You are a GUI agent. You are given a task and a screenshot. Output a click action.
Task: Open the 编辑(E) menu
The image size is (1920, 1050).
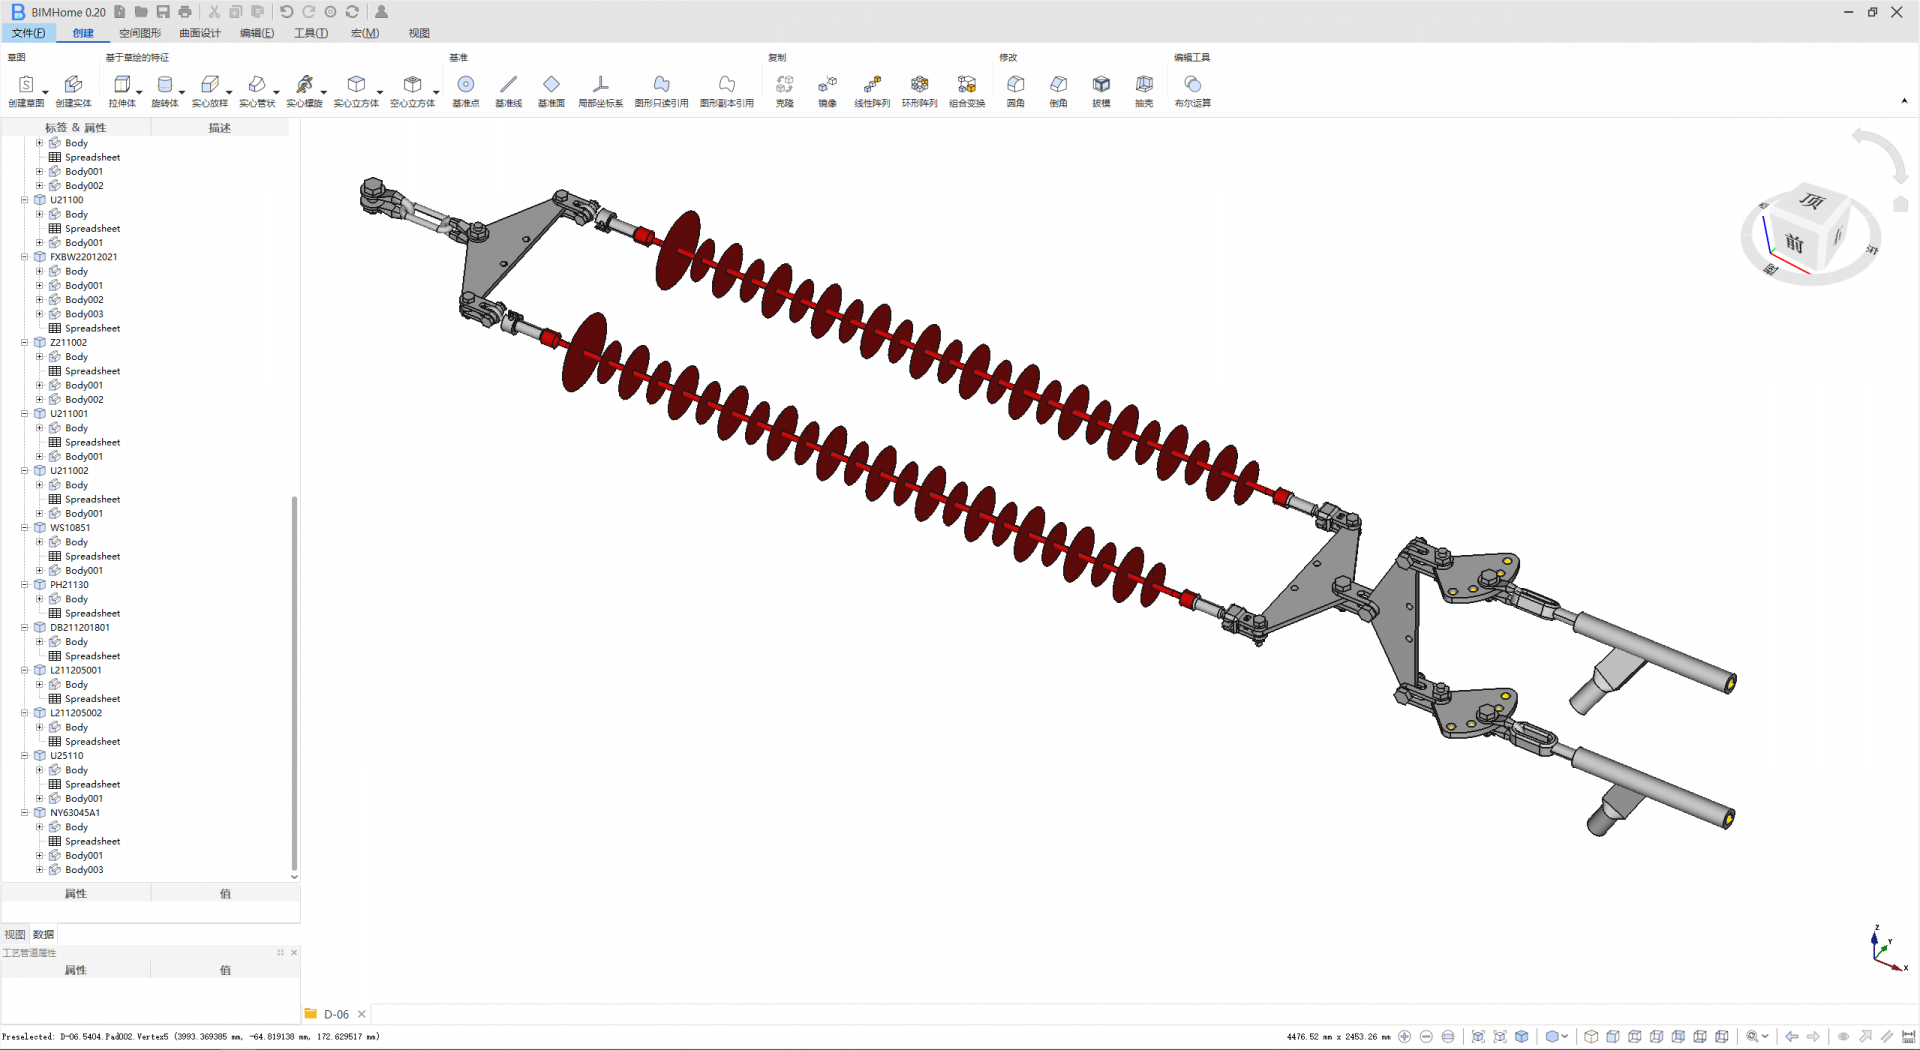click(x=257, y=33)
